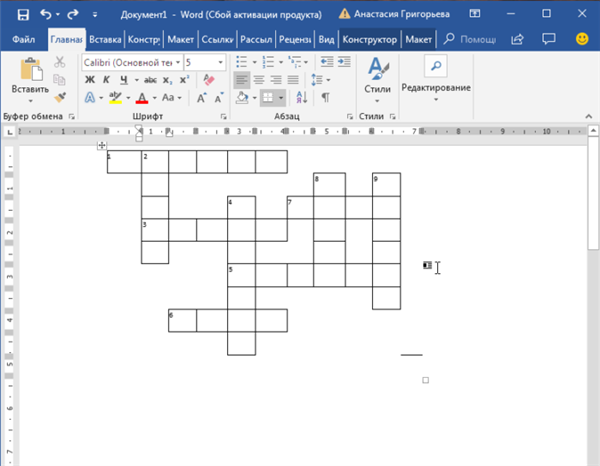The image size is (600, 466).
Task: Cut selection with scissors icon
Action: (59, 62)
